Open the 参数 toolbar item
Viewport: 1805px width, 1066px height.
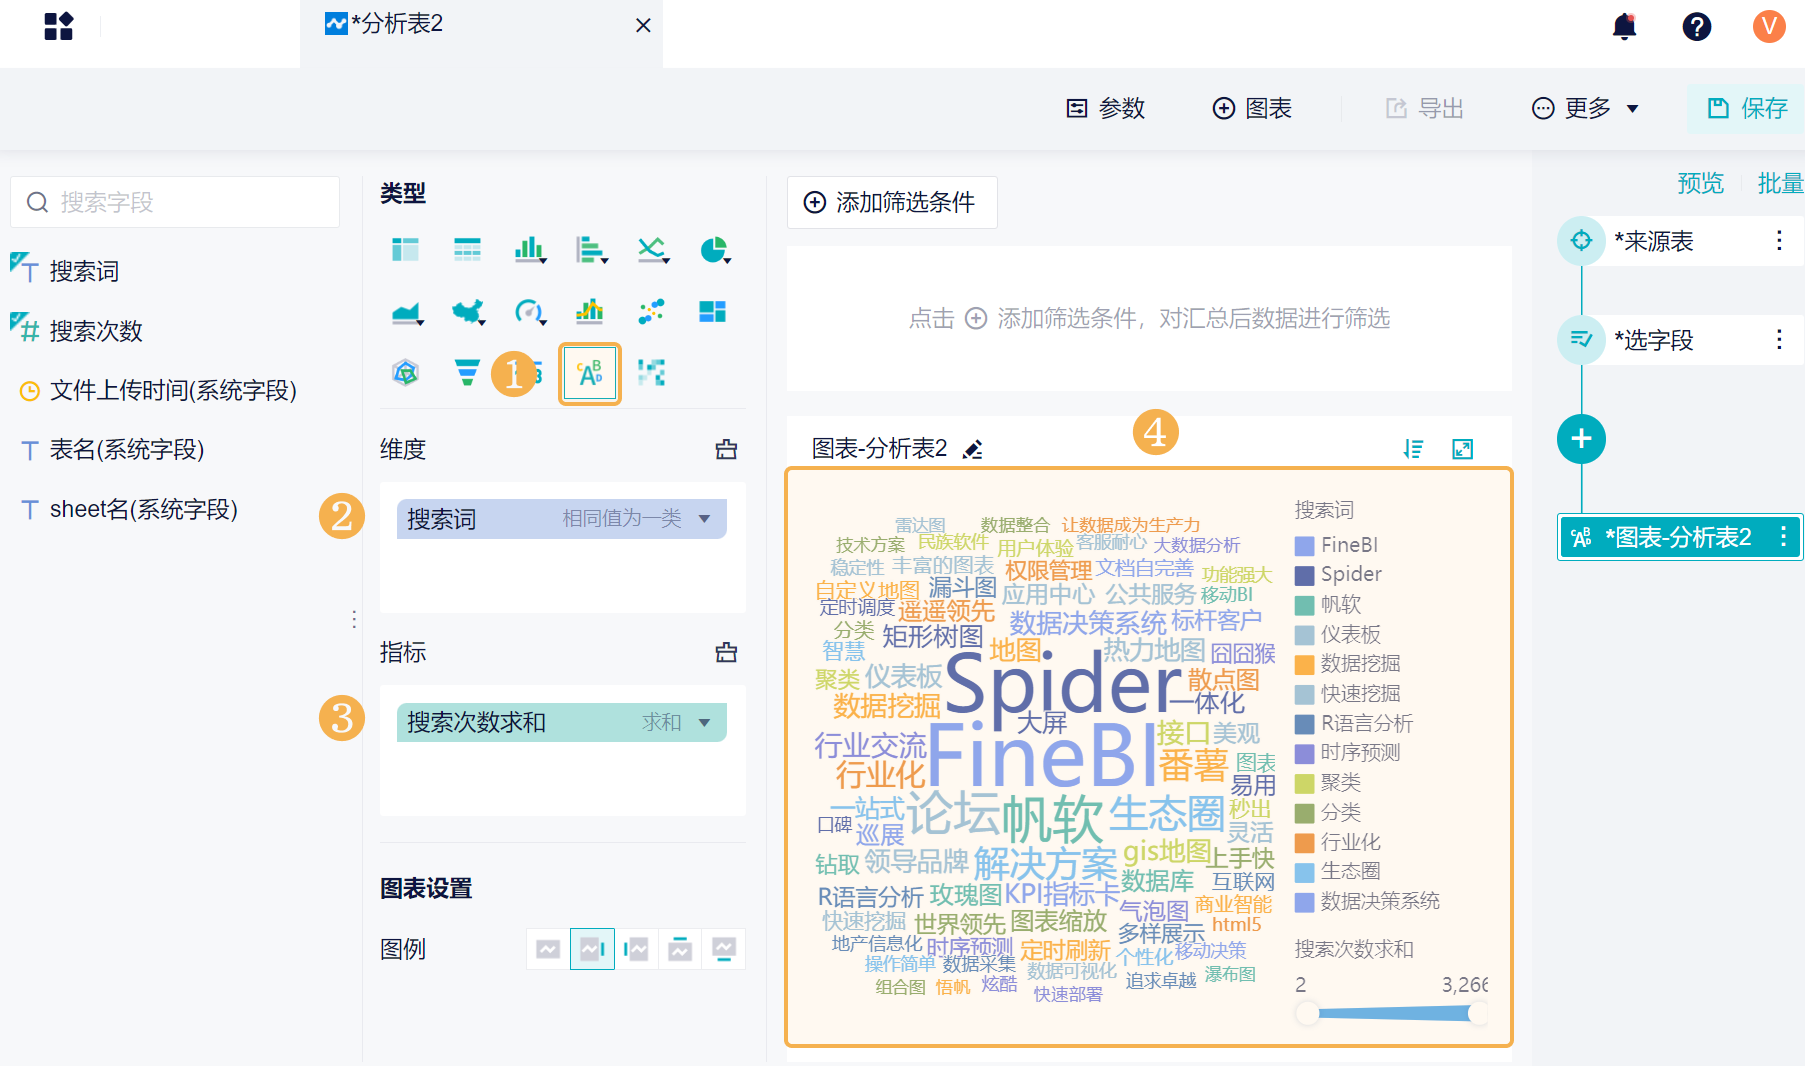[1106, 108]
